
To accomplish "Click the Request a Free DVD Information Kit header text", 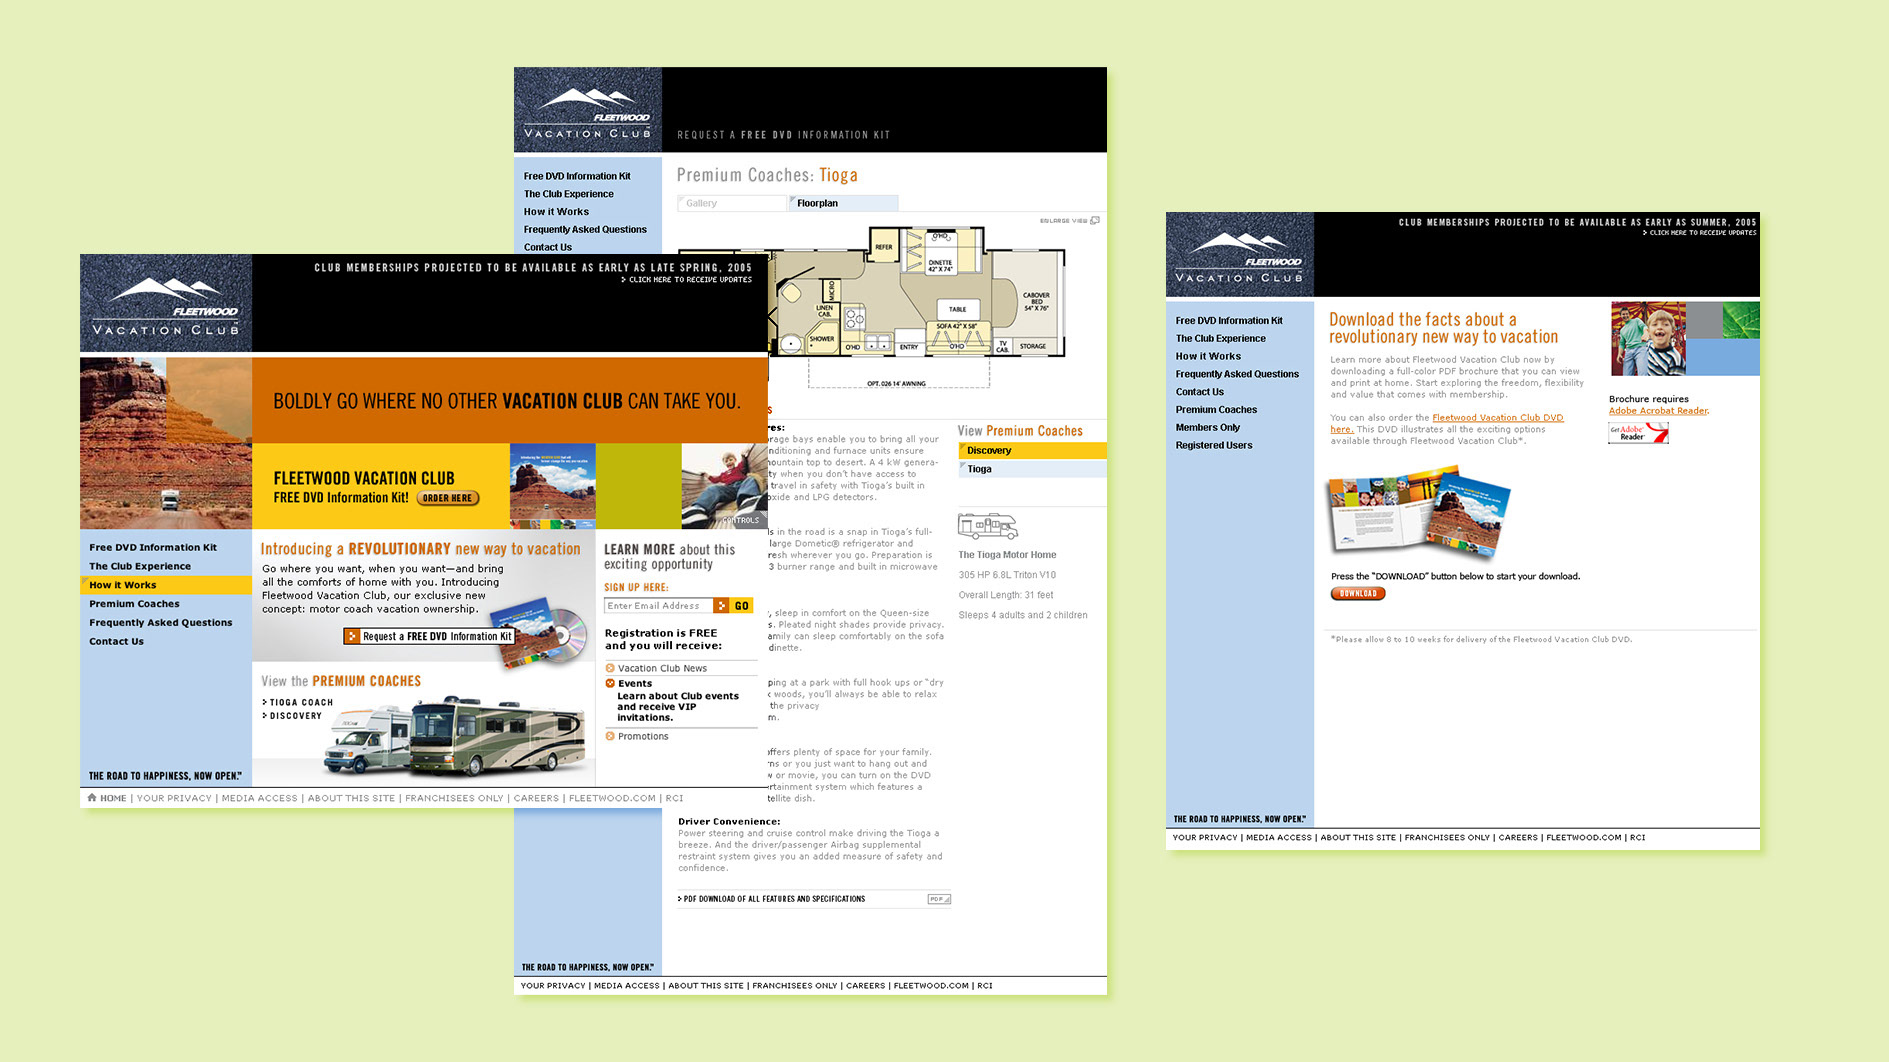I will tap(783, 135).
